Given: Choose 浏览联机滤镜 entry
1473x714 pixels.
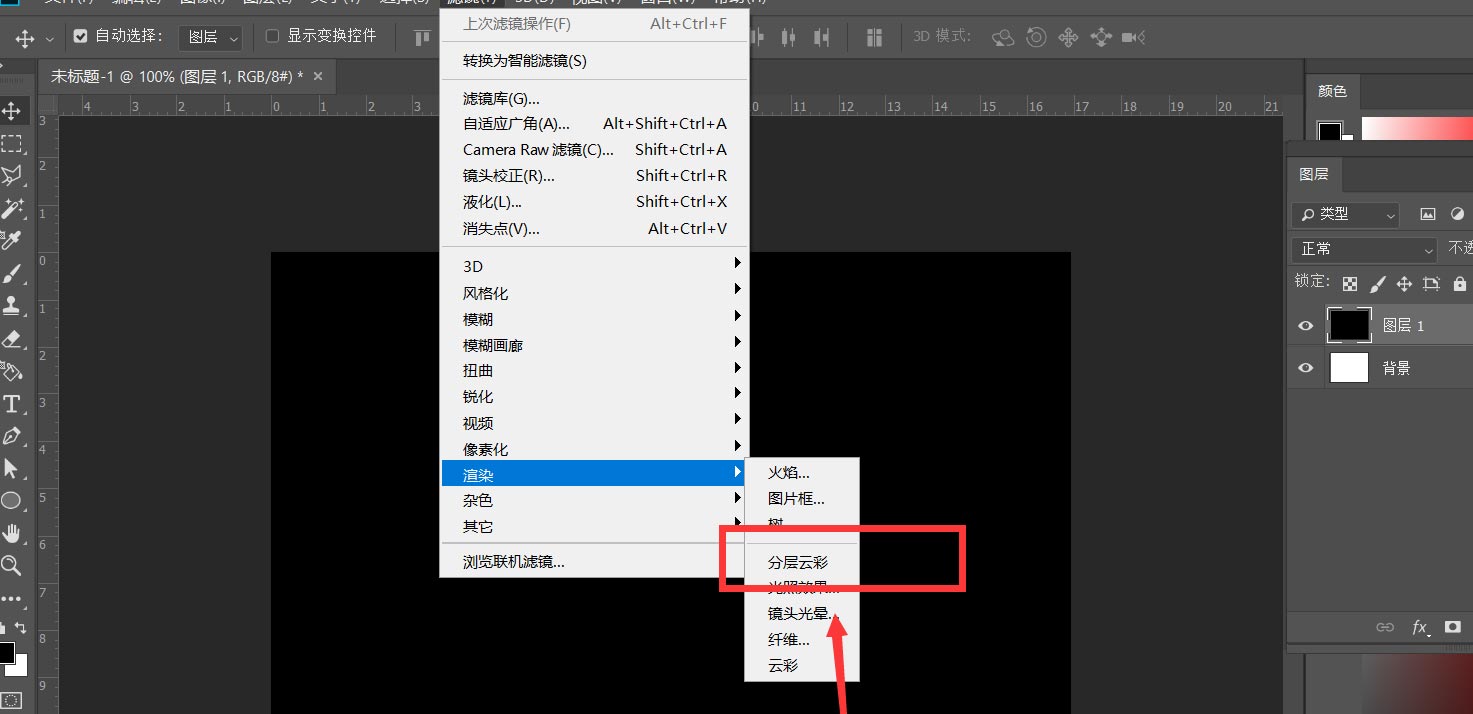Looking at the screenshot, I should (x=594, y=562).
